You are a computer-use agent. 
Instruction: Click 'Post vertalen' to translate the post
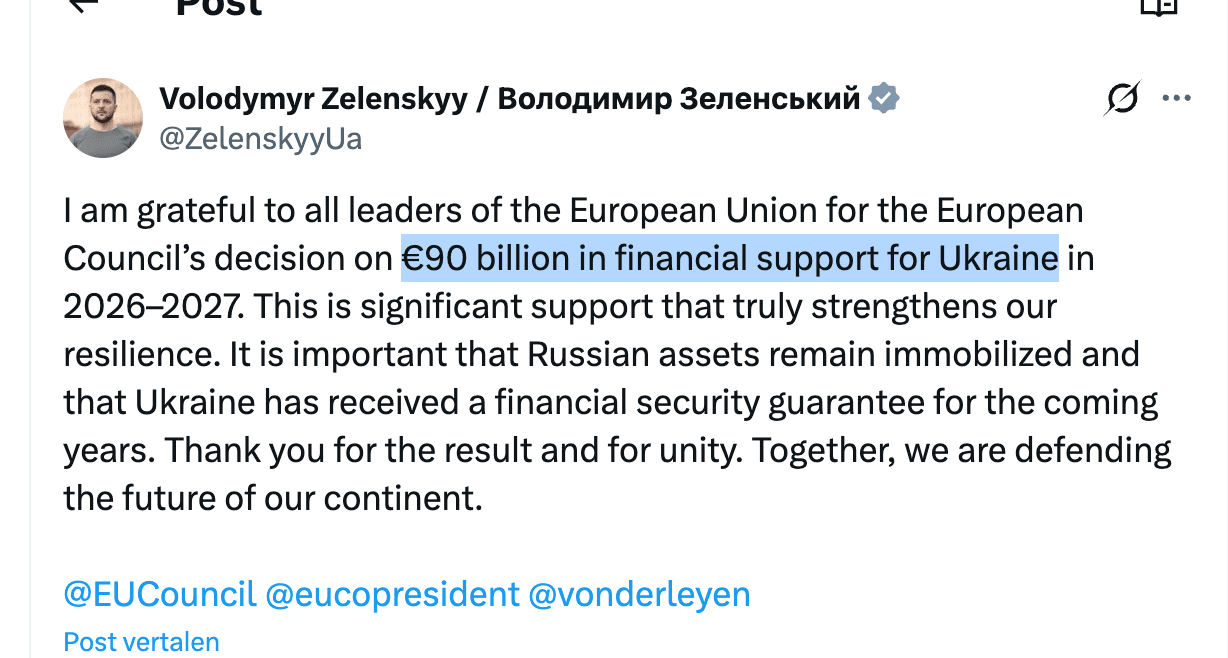point(141,641)
